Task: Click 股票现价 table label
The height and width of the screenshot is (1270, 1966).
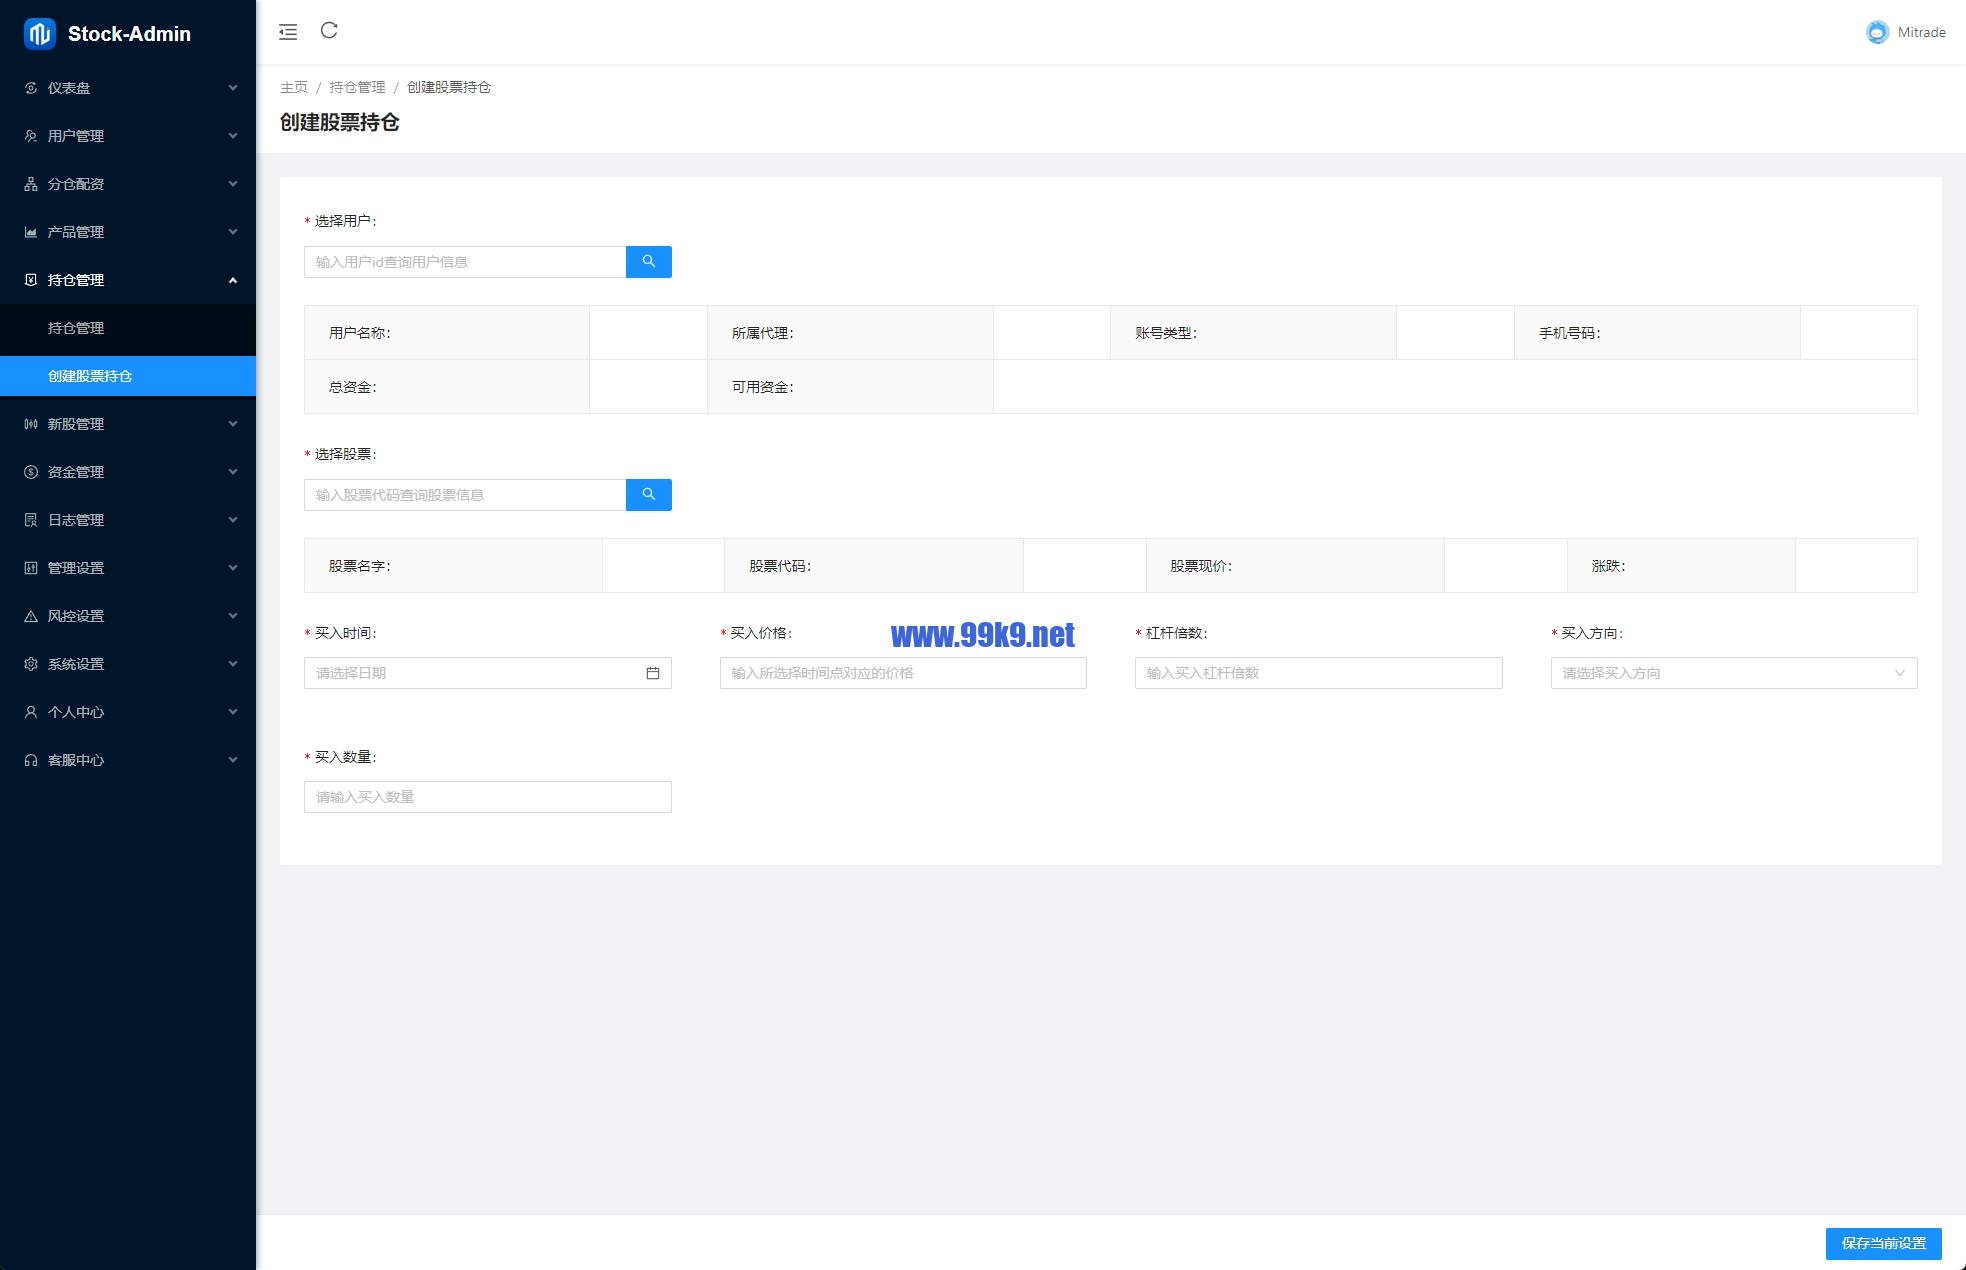Action: coord(1201,566)
